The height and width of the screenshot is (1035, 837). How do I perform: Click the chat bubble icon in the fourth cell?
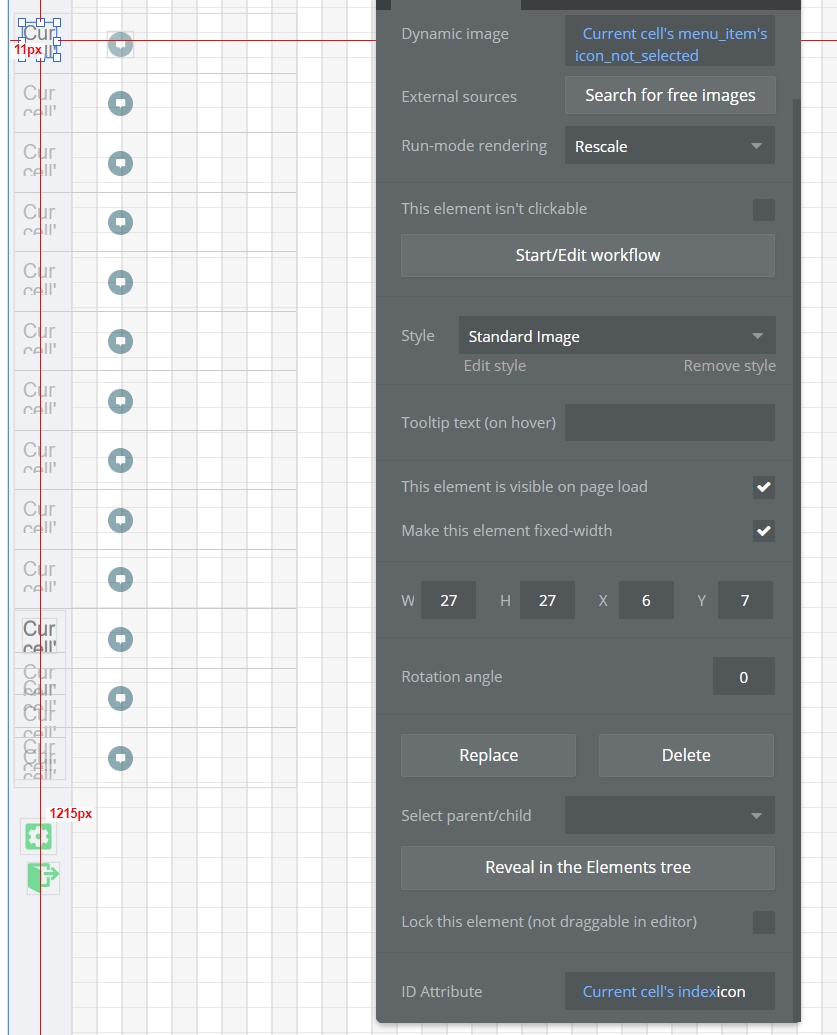tap(120, 222)
